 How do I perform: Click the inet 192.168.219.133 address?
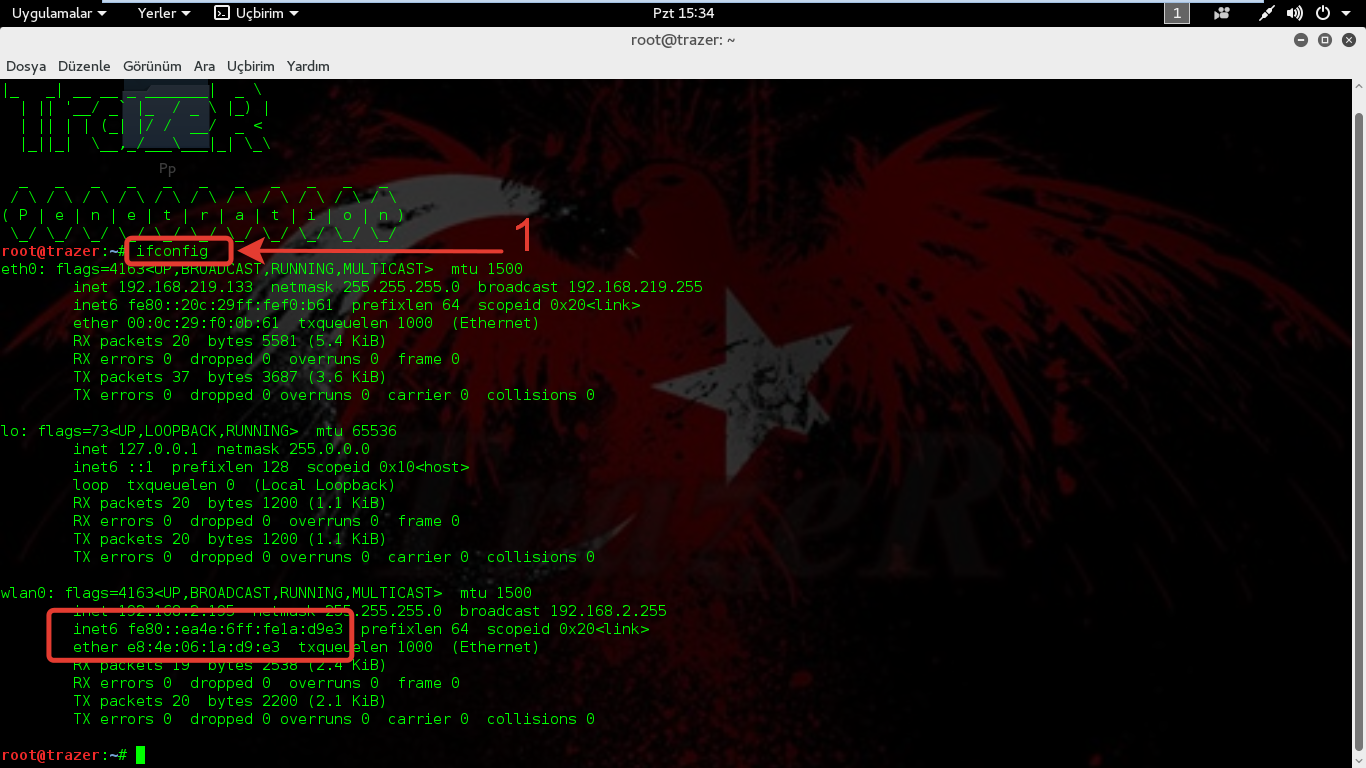click(x=163, y=287)
